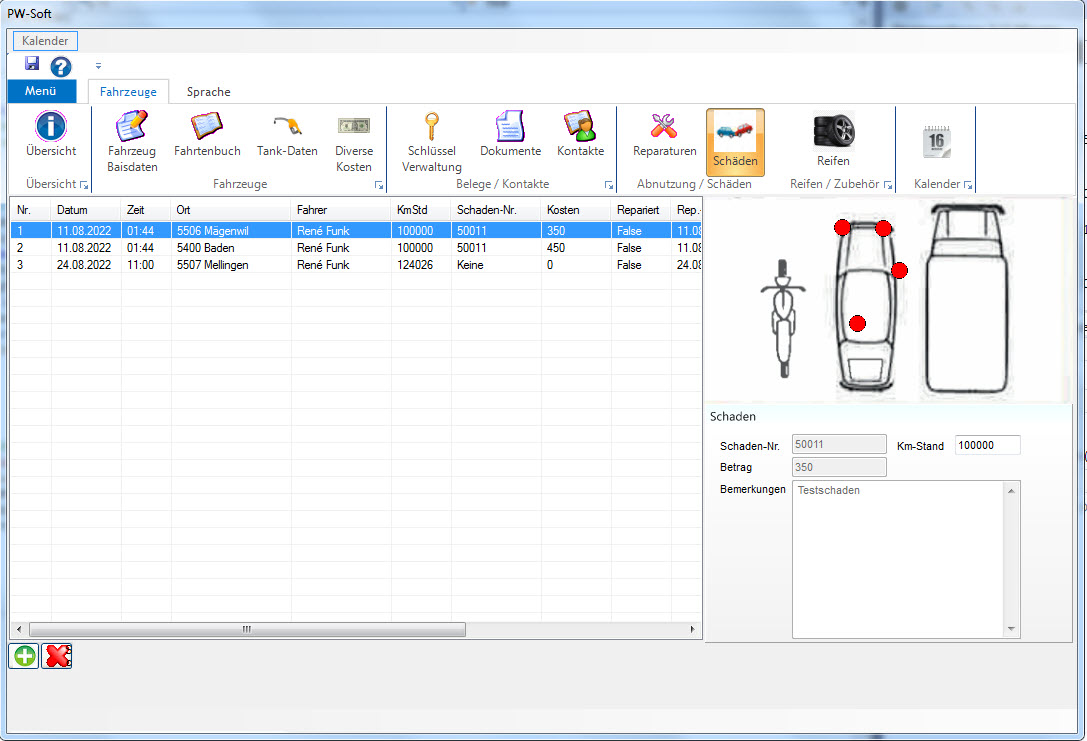Image resolution: width=1087 pixels, height=741 pixels.
Task: Open the Reifen tires section
Action: pos(833,140)
